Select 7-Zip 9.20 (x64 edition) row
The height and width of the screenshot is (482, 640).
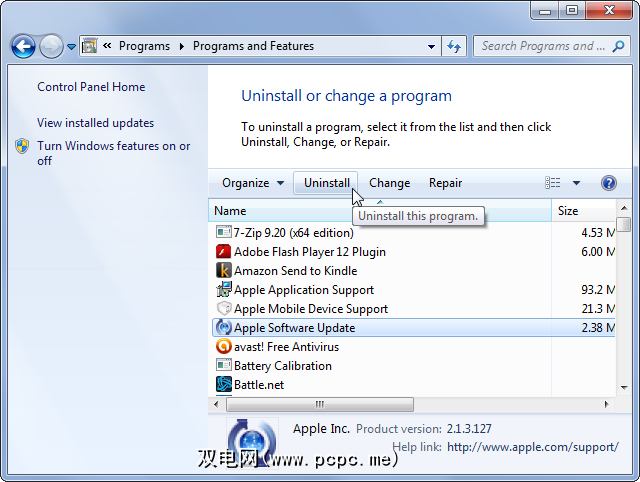413,233
